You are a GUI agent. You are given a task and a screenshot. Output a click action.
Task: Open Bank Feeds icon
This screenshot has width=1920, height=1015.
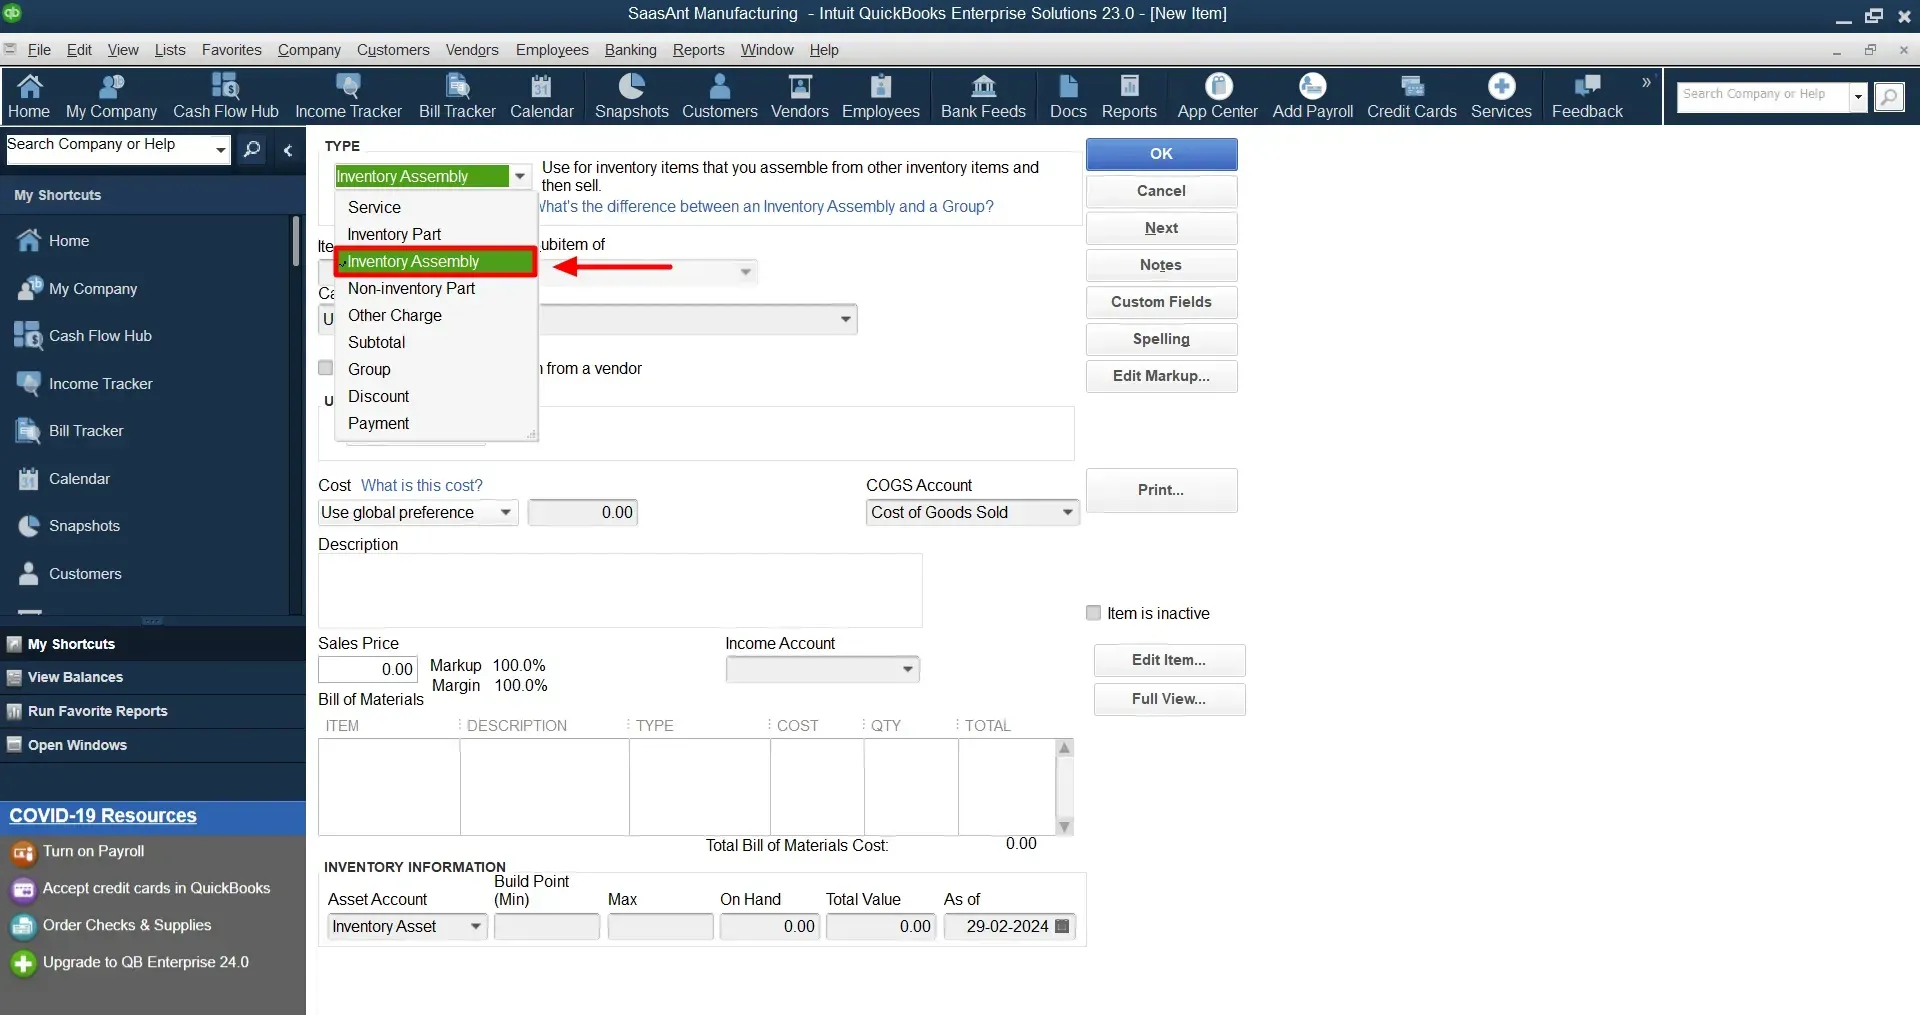[x=983, y=97]
